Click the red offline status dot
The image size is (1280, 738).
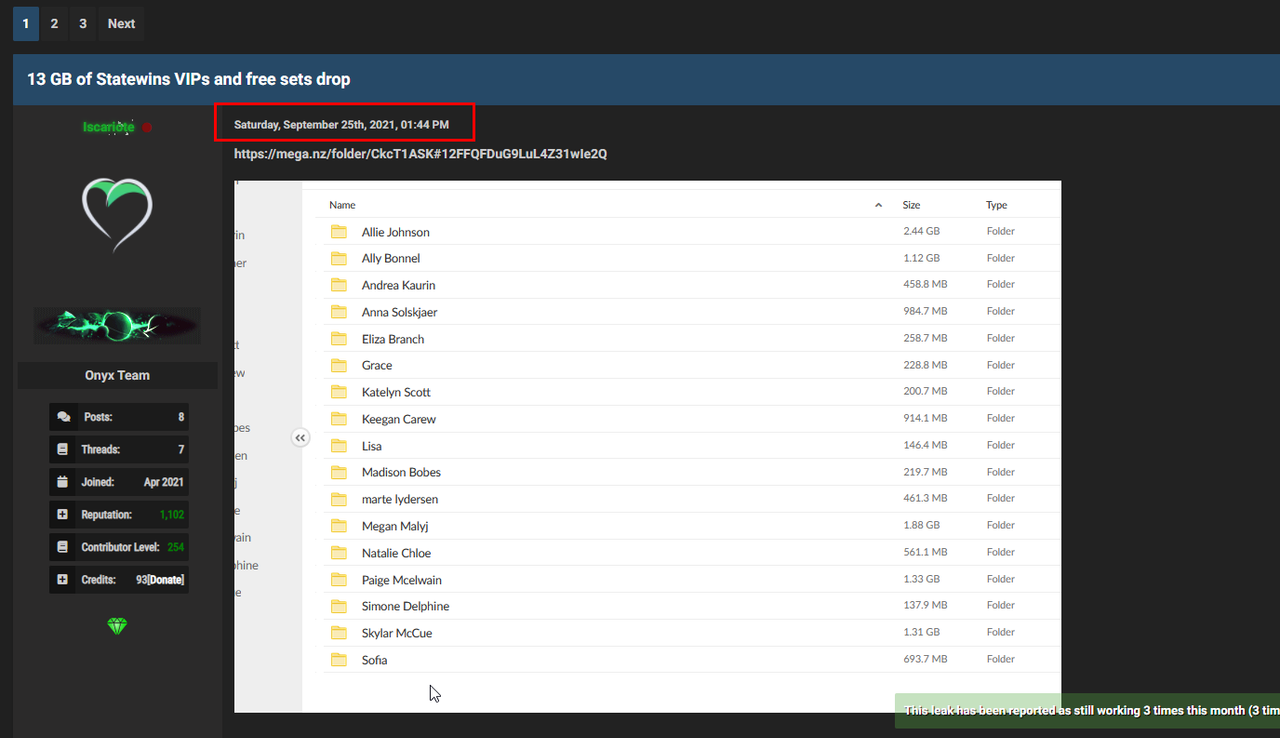coord(147,128)
